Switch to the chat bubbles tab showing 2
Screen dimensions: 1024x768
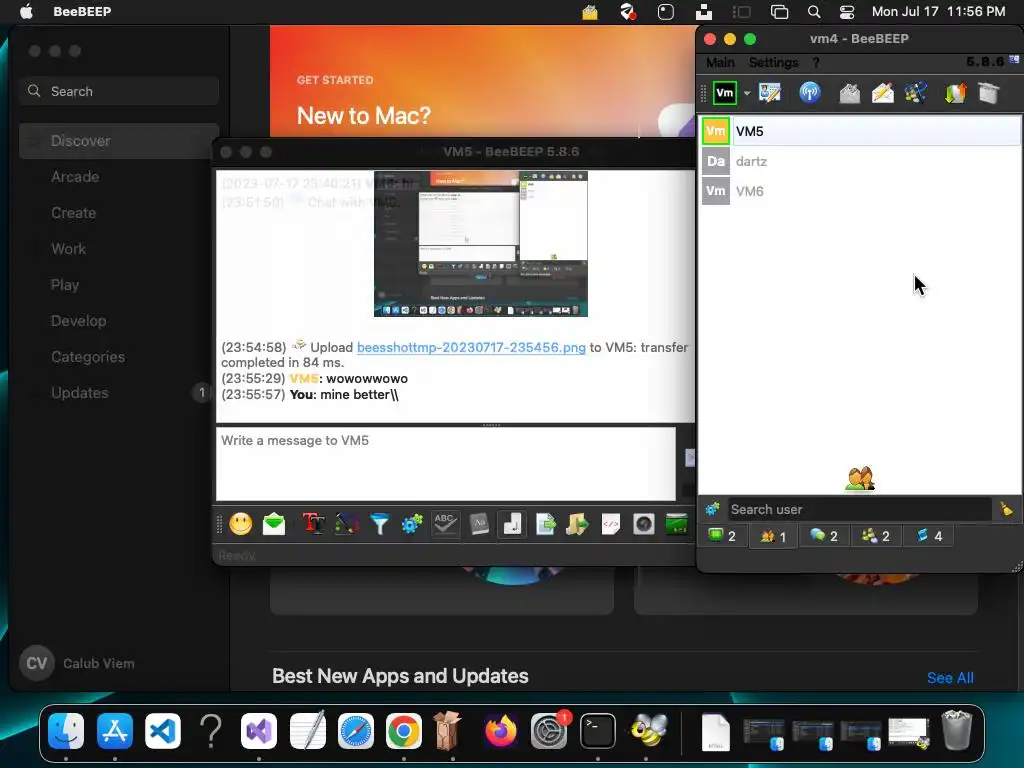pos(824,536)
